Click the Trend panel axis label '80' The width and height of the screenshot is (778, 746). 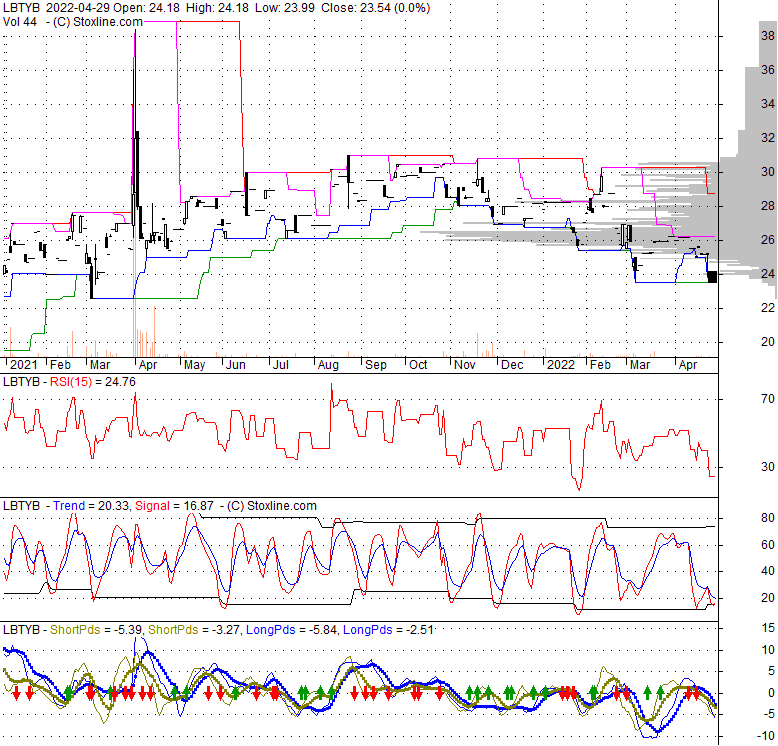click(x=768, y=518)
